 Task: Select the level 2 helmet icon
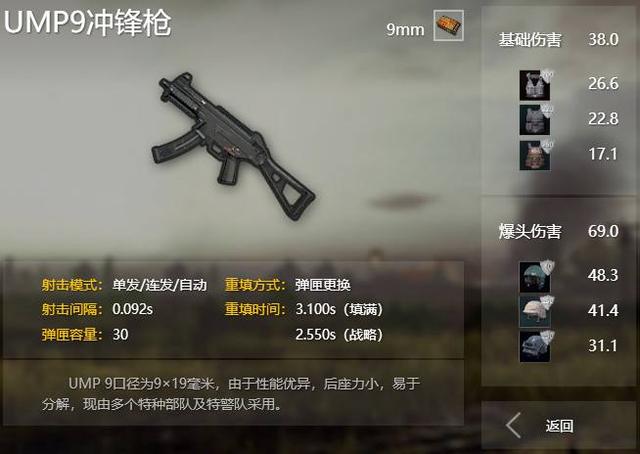[x=535, y=312]
